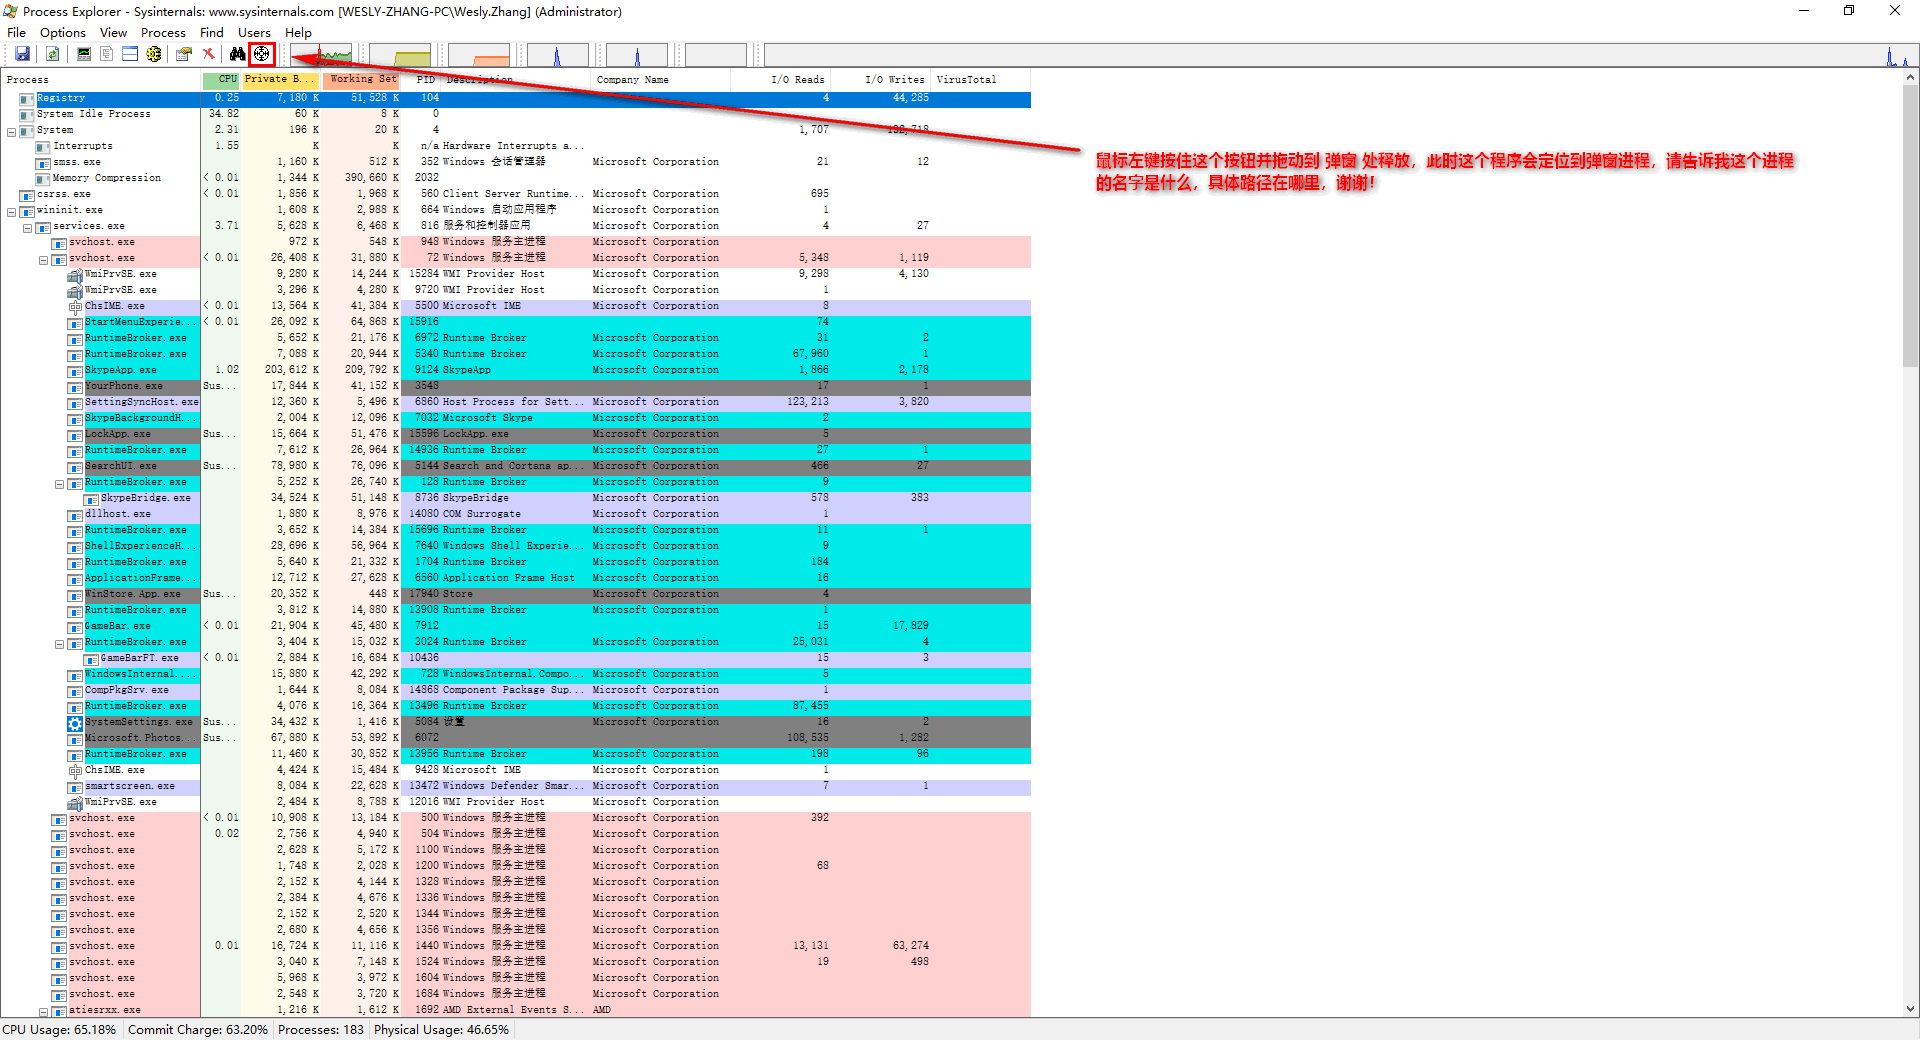Select the SearchUI.exe row
This screenshot has height=1040, width=1920.
tap(516, 466)
